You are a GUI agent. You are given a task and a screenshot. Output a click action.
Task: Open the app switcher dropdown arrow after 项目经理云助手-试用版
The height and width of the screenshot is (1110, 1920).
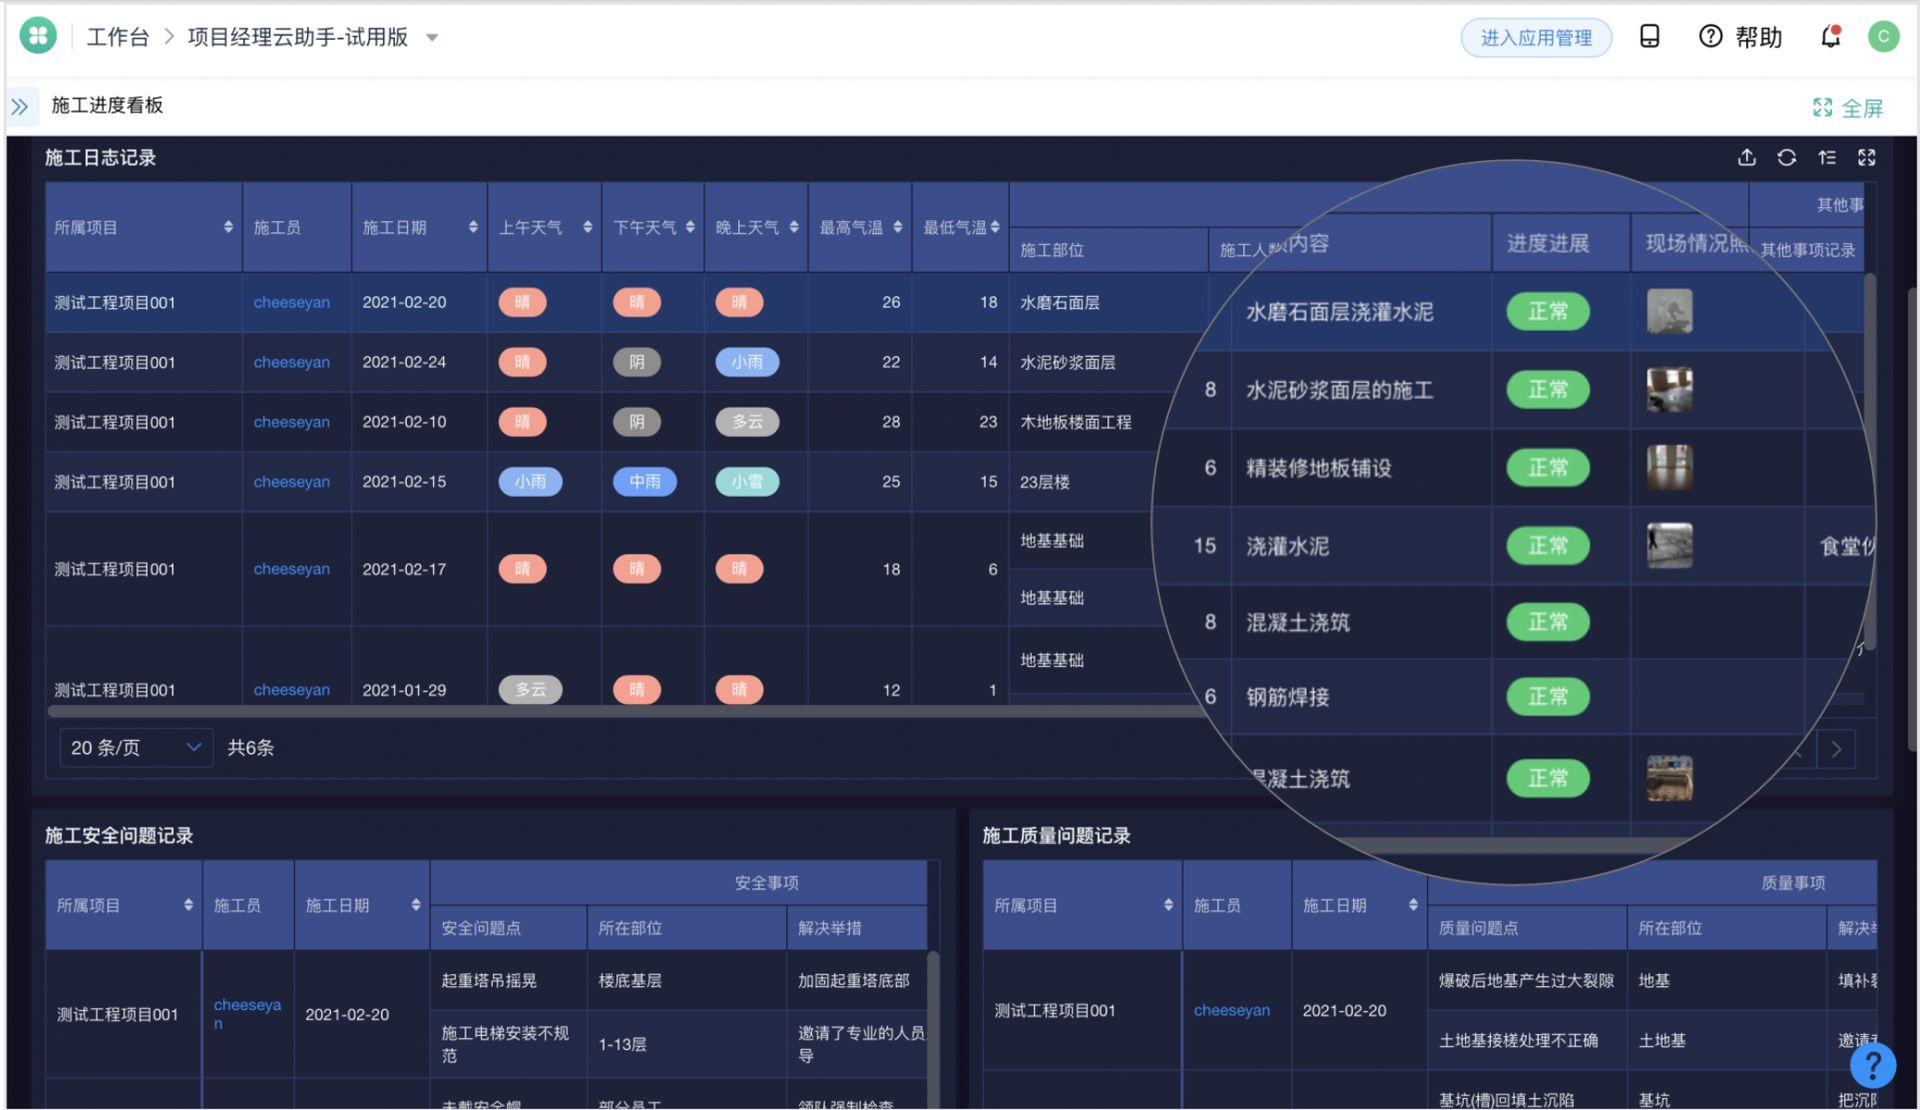click(432, 38)
